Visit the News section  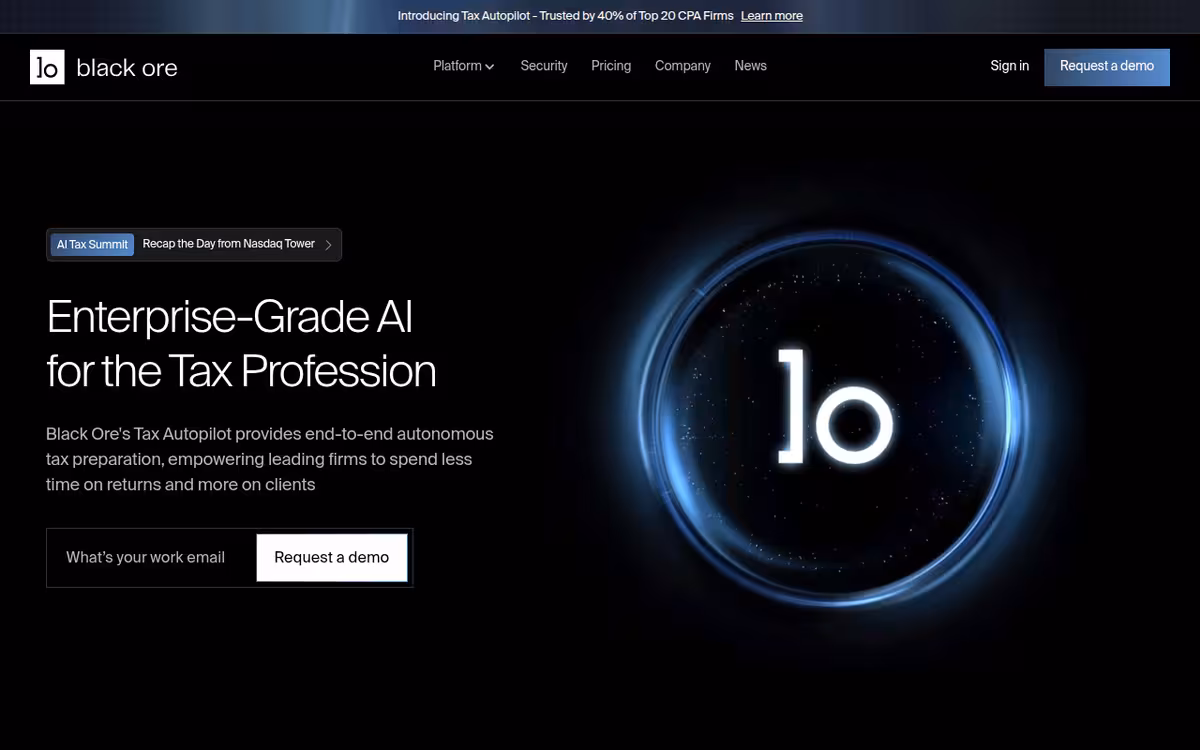tap(750, 66)
